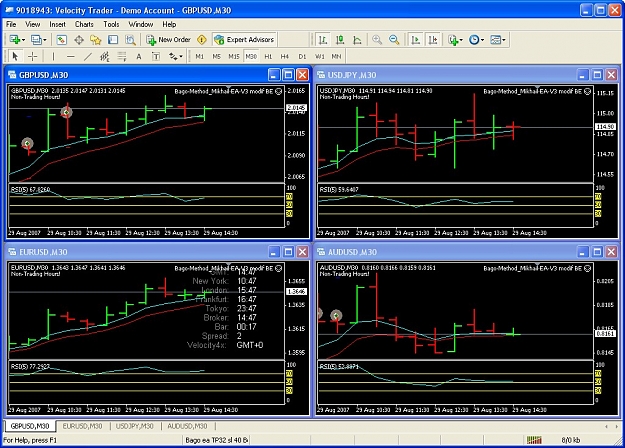Open the View menu
Image resolution: width=625 pixels, height=448 pixels.
pyautogui.click(x=33, y=24)
